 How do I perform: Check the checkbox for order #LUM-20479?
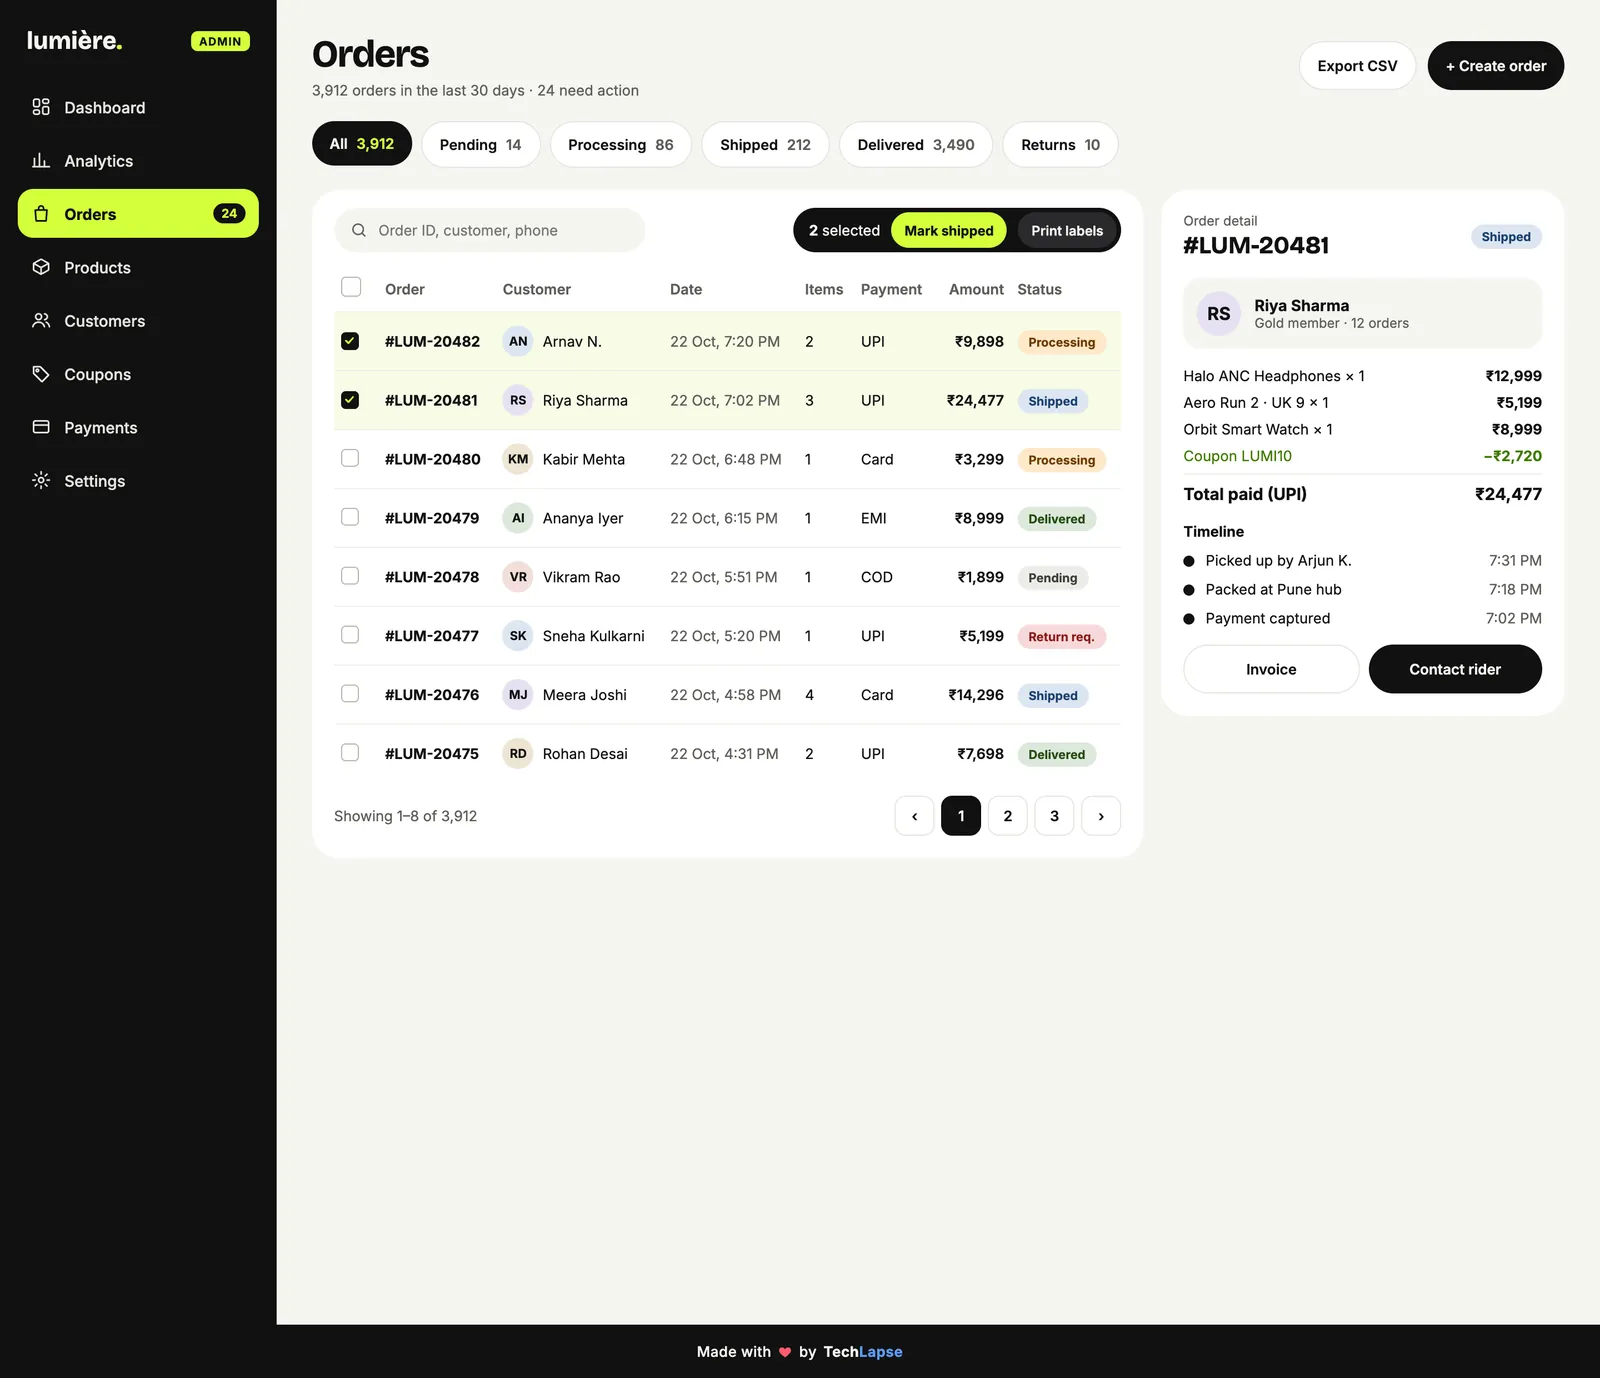pos(350,517)
